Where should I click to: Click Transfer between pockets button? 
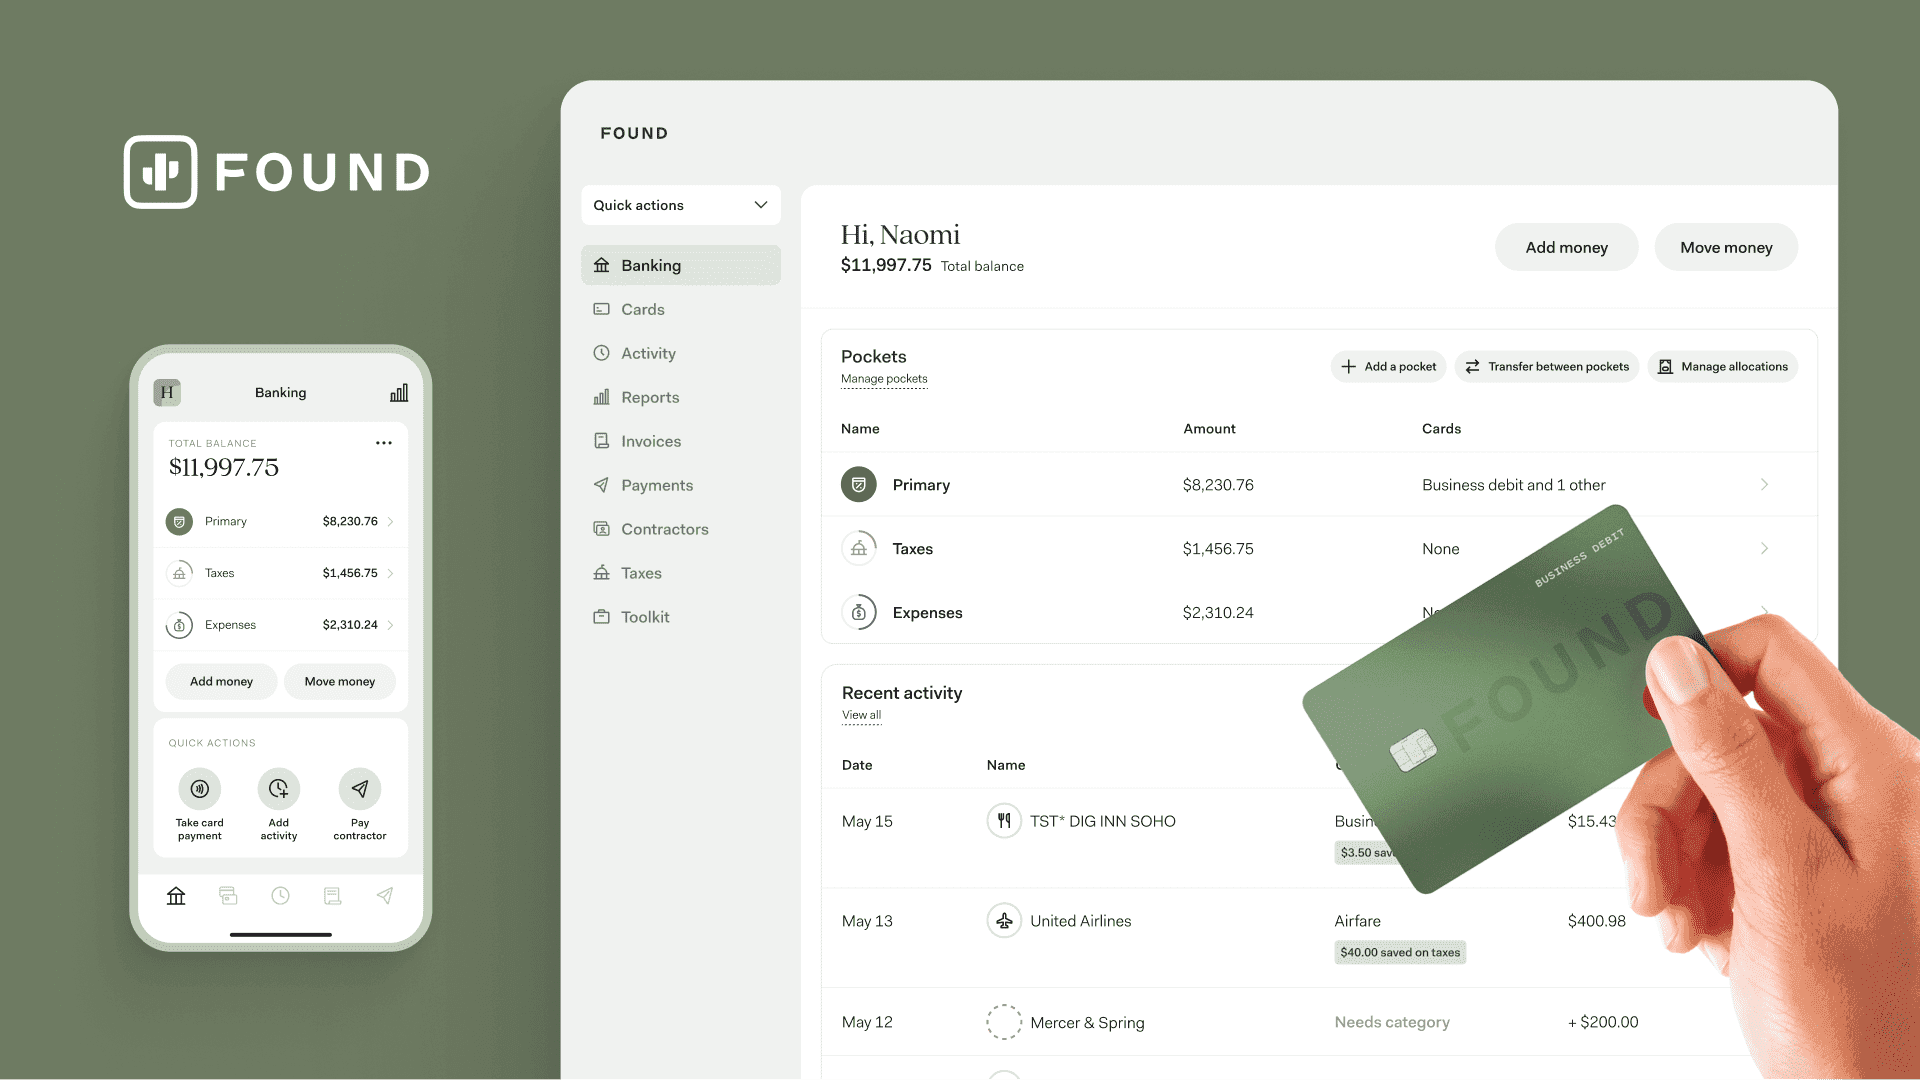[x=1547, y=367]
